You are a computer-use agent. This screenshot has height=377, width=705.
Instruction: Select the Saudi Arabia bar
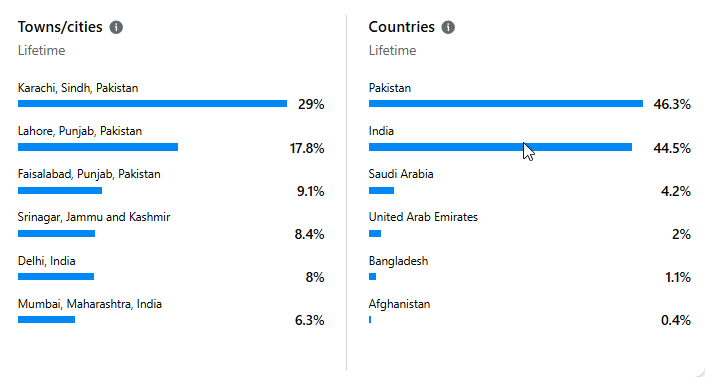(381, 191)
